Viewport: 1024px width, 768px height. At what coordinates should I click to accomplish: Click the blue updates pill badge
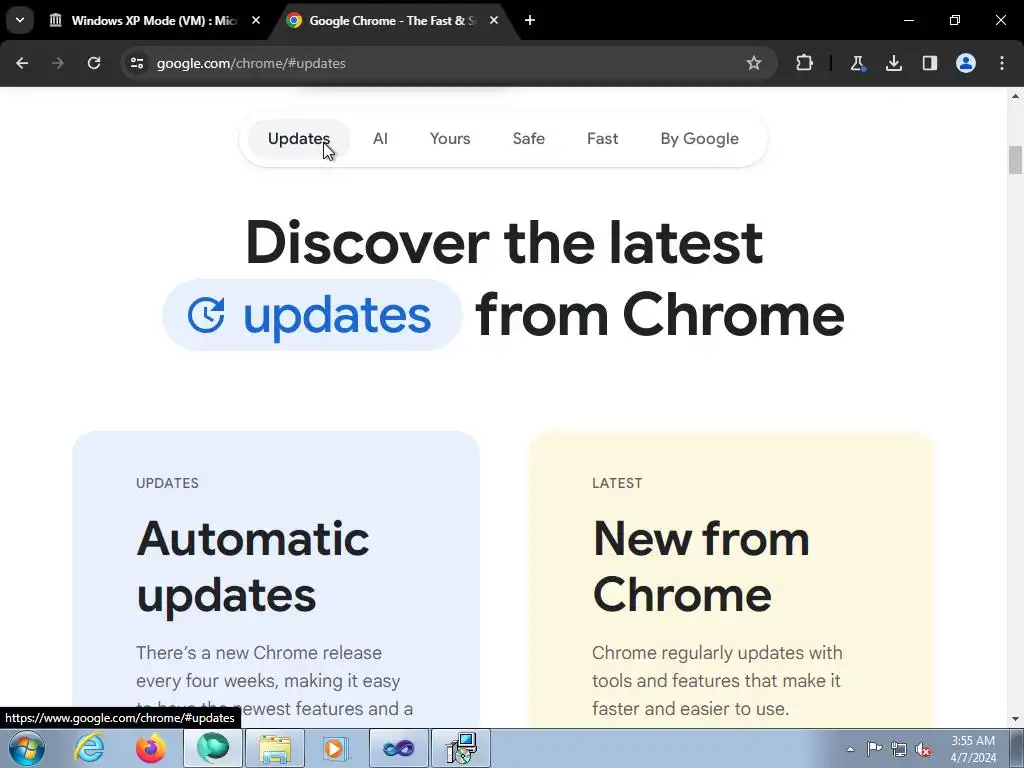[x=312, y=315]
